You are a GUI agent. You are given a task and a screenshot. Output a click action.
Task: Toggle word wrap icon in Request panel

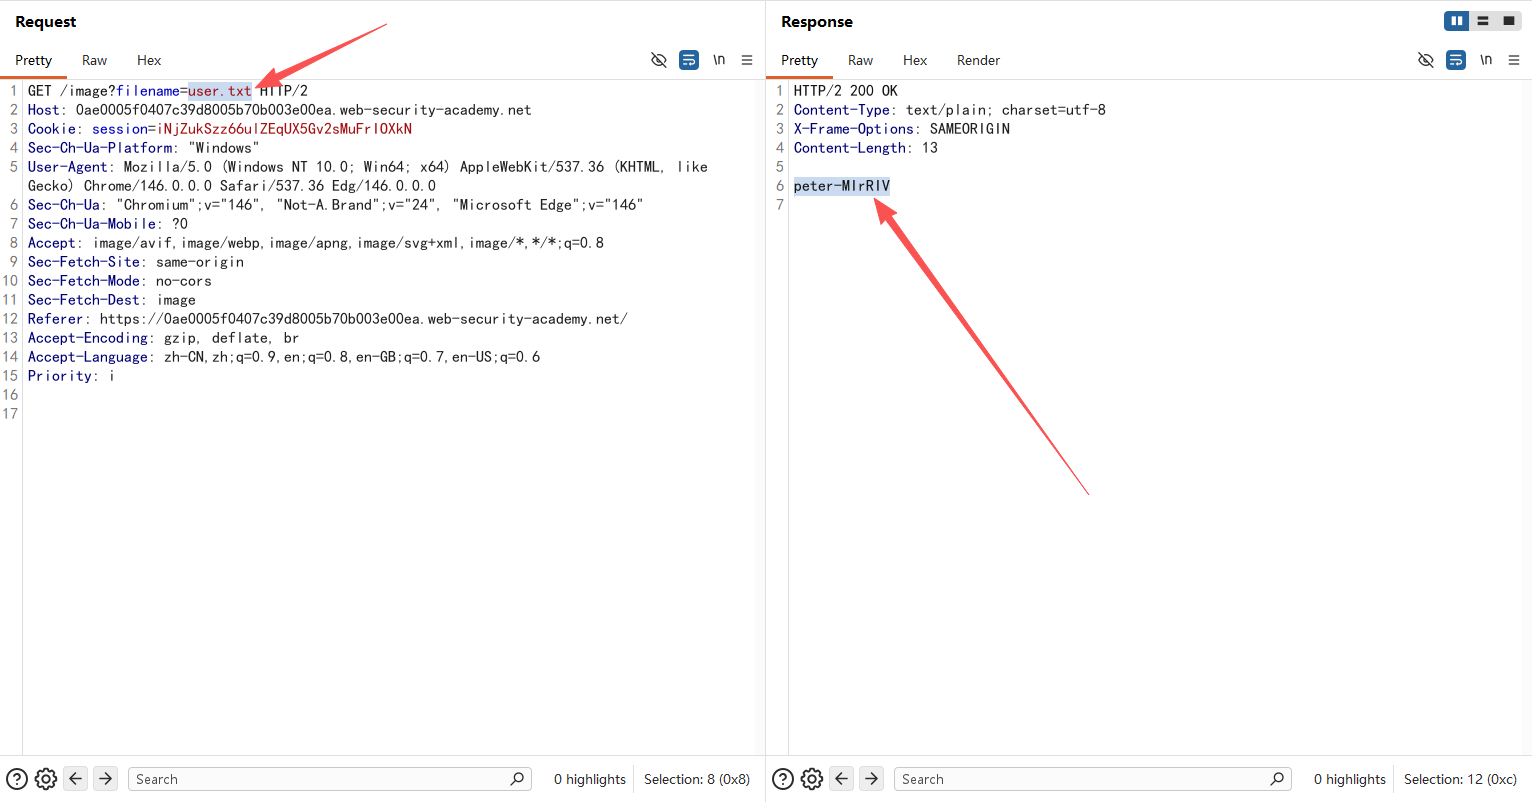[x=689, y=60]
